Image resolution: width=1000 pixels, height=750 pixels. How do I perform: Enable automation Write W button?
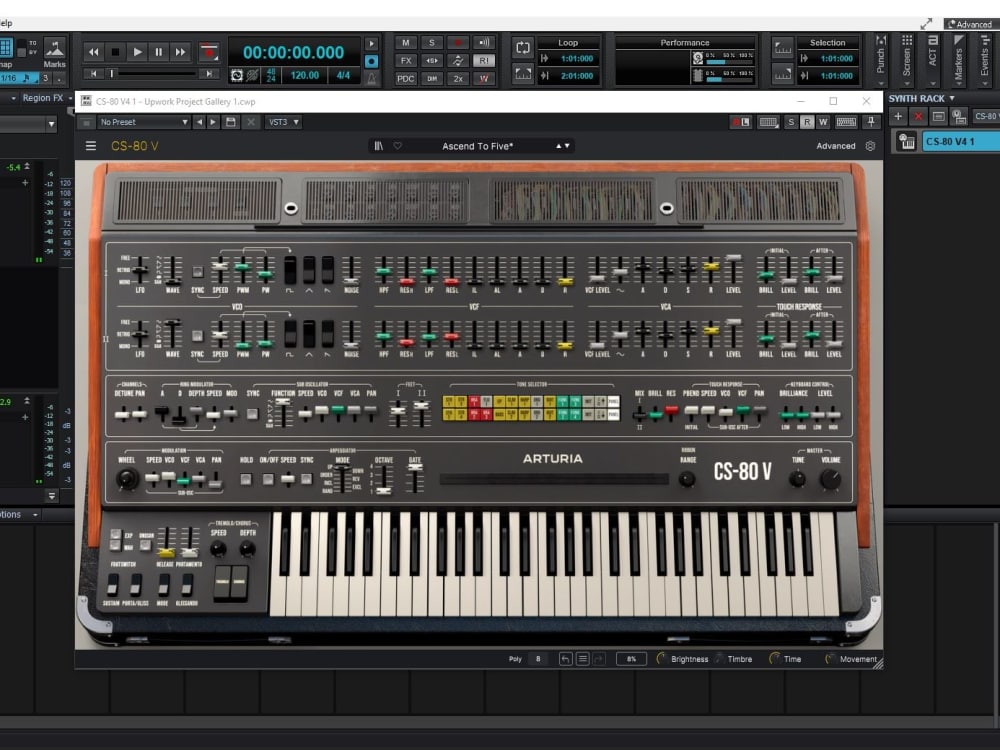pos(823,122)
